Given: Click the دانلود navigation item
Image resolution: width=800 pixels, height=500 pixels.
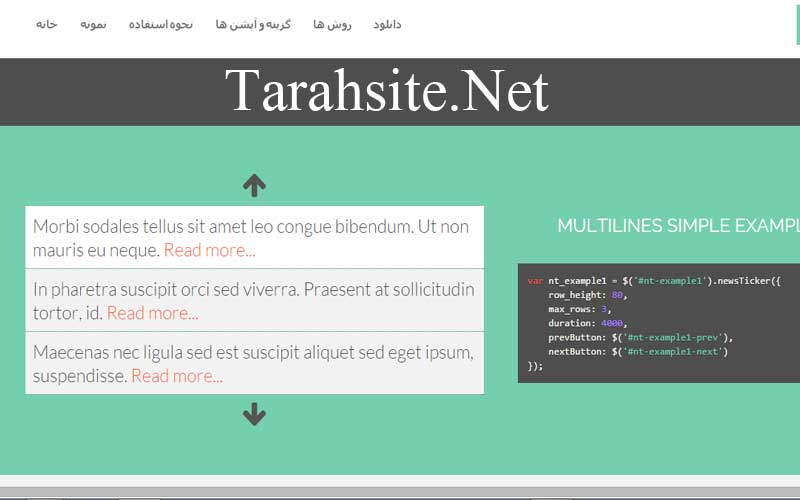Looking at the screenshot, I should coord(387,24).
